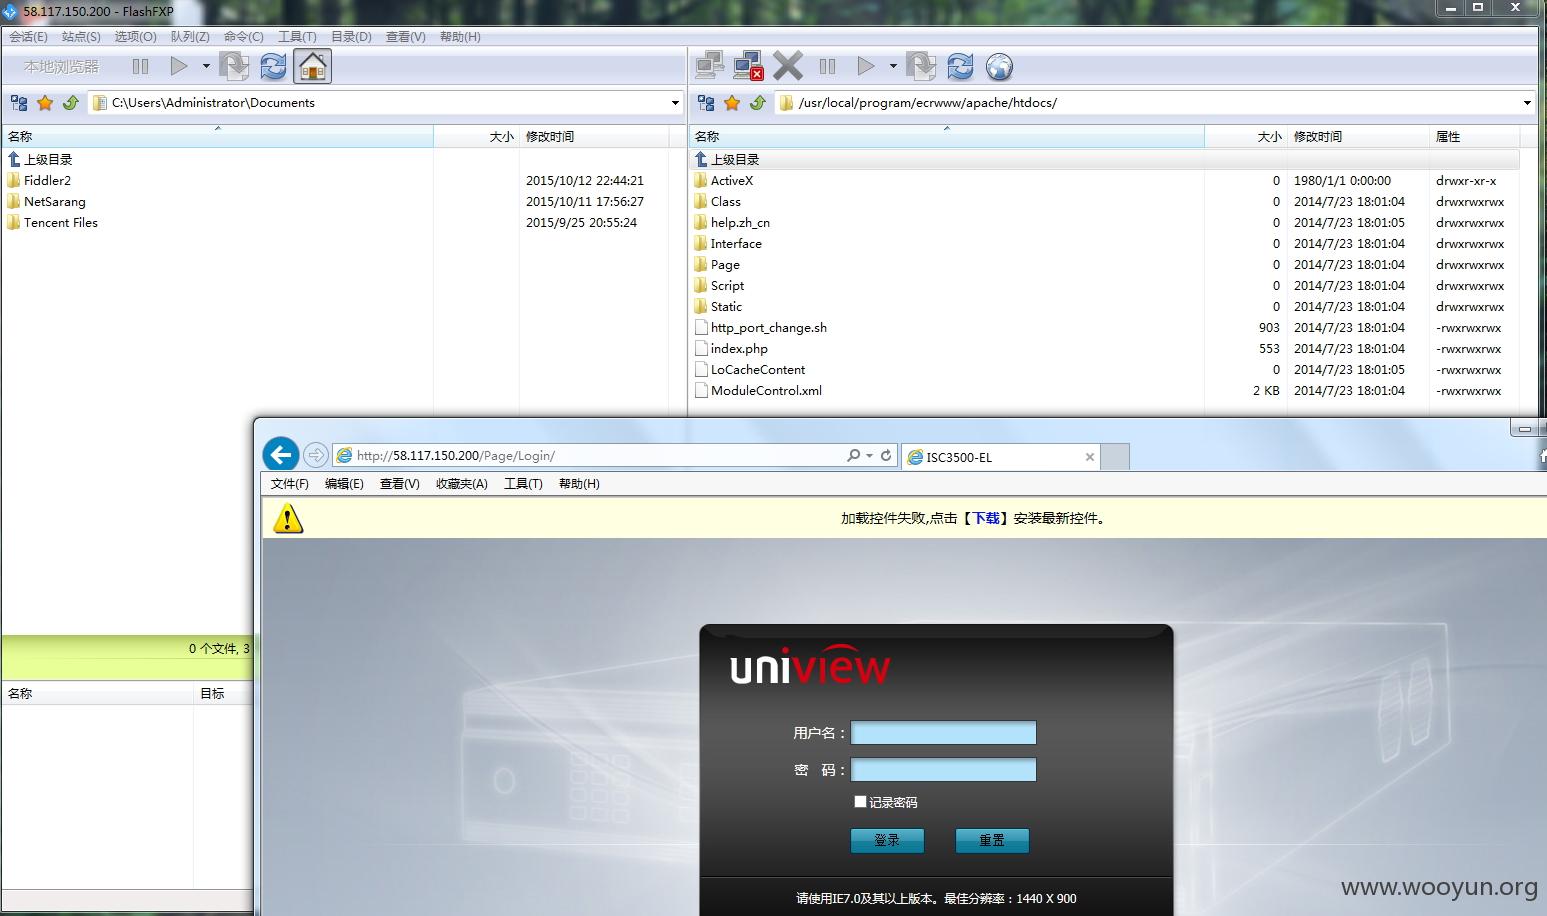This screenshot has width=1547, height=916.
Task: Click the remote play transfer icon
Action: 866,66
